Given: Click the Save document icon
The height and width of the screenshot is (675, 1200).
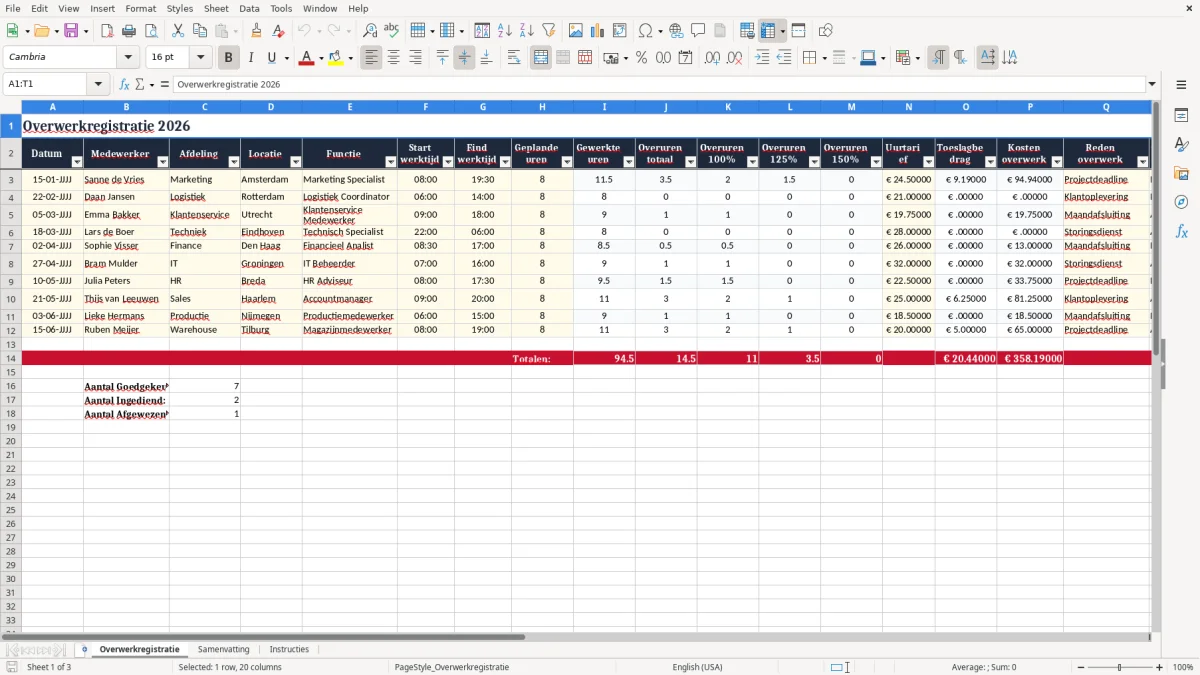Looking at the screenshot, I should coord(71,31).
